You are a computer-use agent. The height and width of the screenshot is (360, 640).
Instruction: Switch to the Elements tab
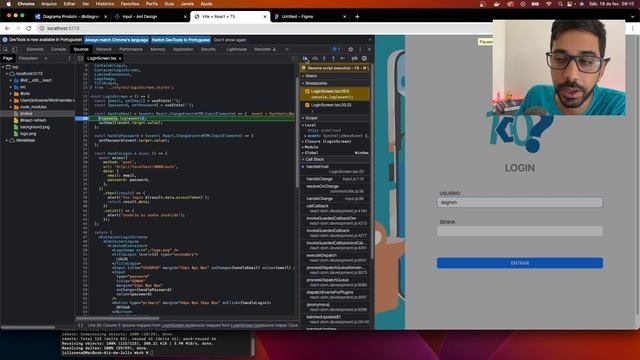click(x=35, y=49)
